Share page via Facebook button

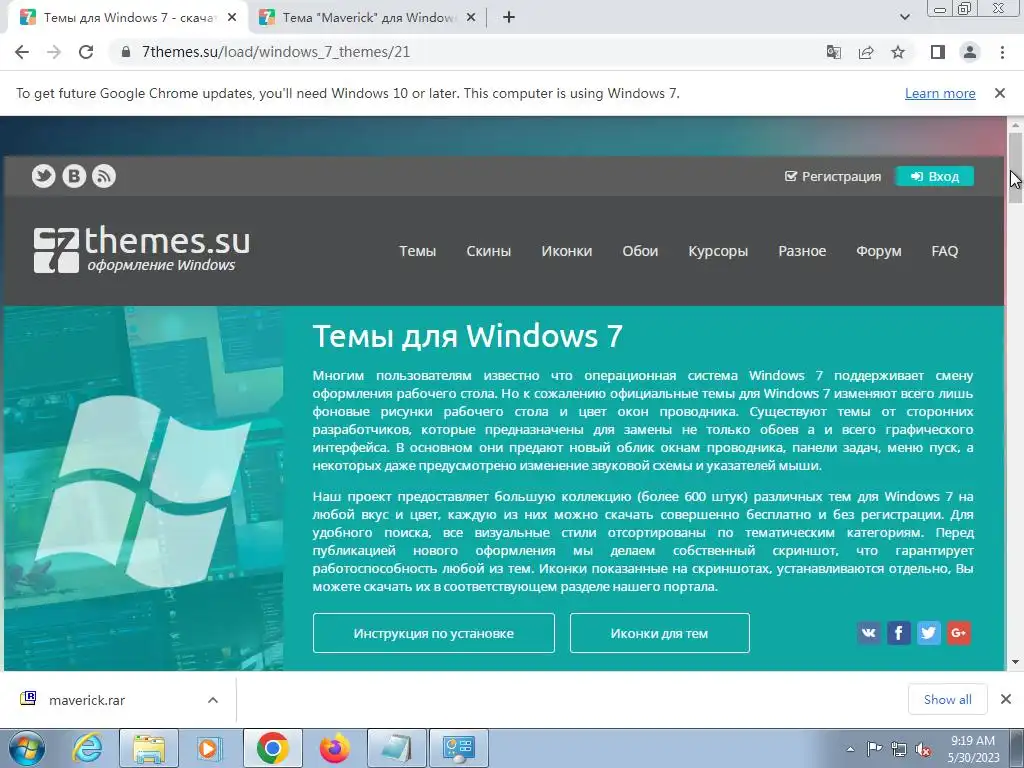point(899,633)
